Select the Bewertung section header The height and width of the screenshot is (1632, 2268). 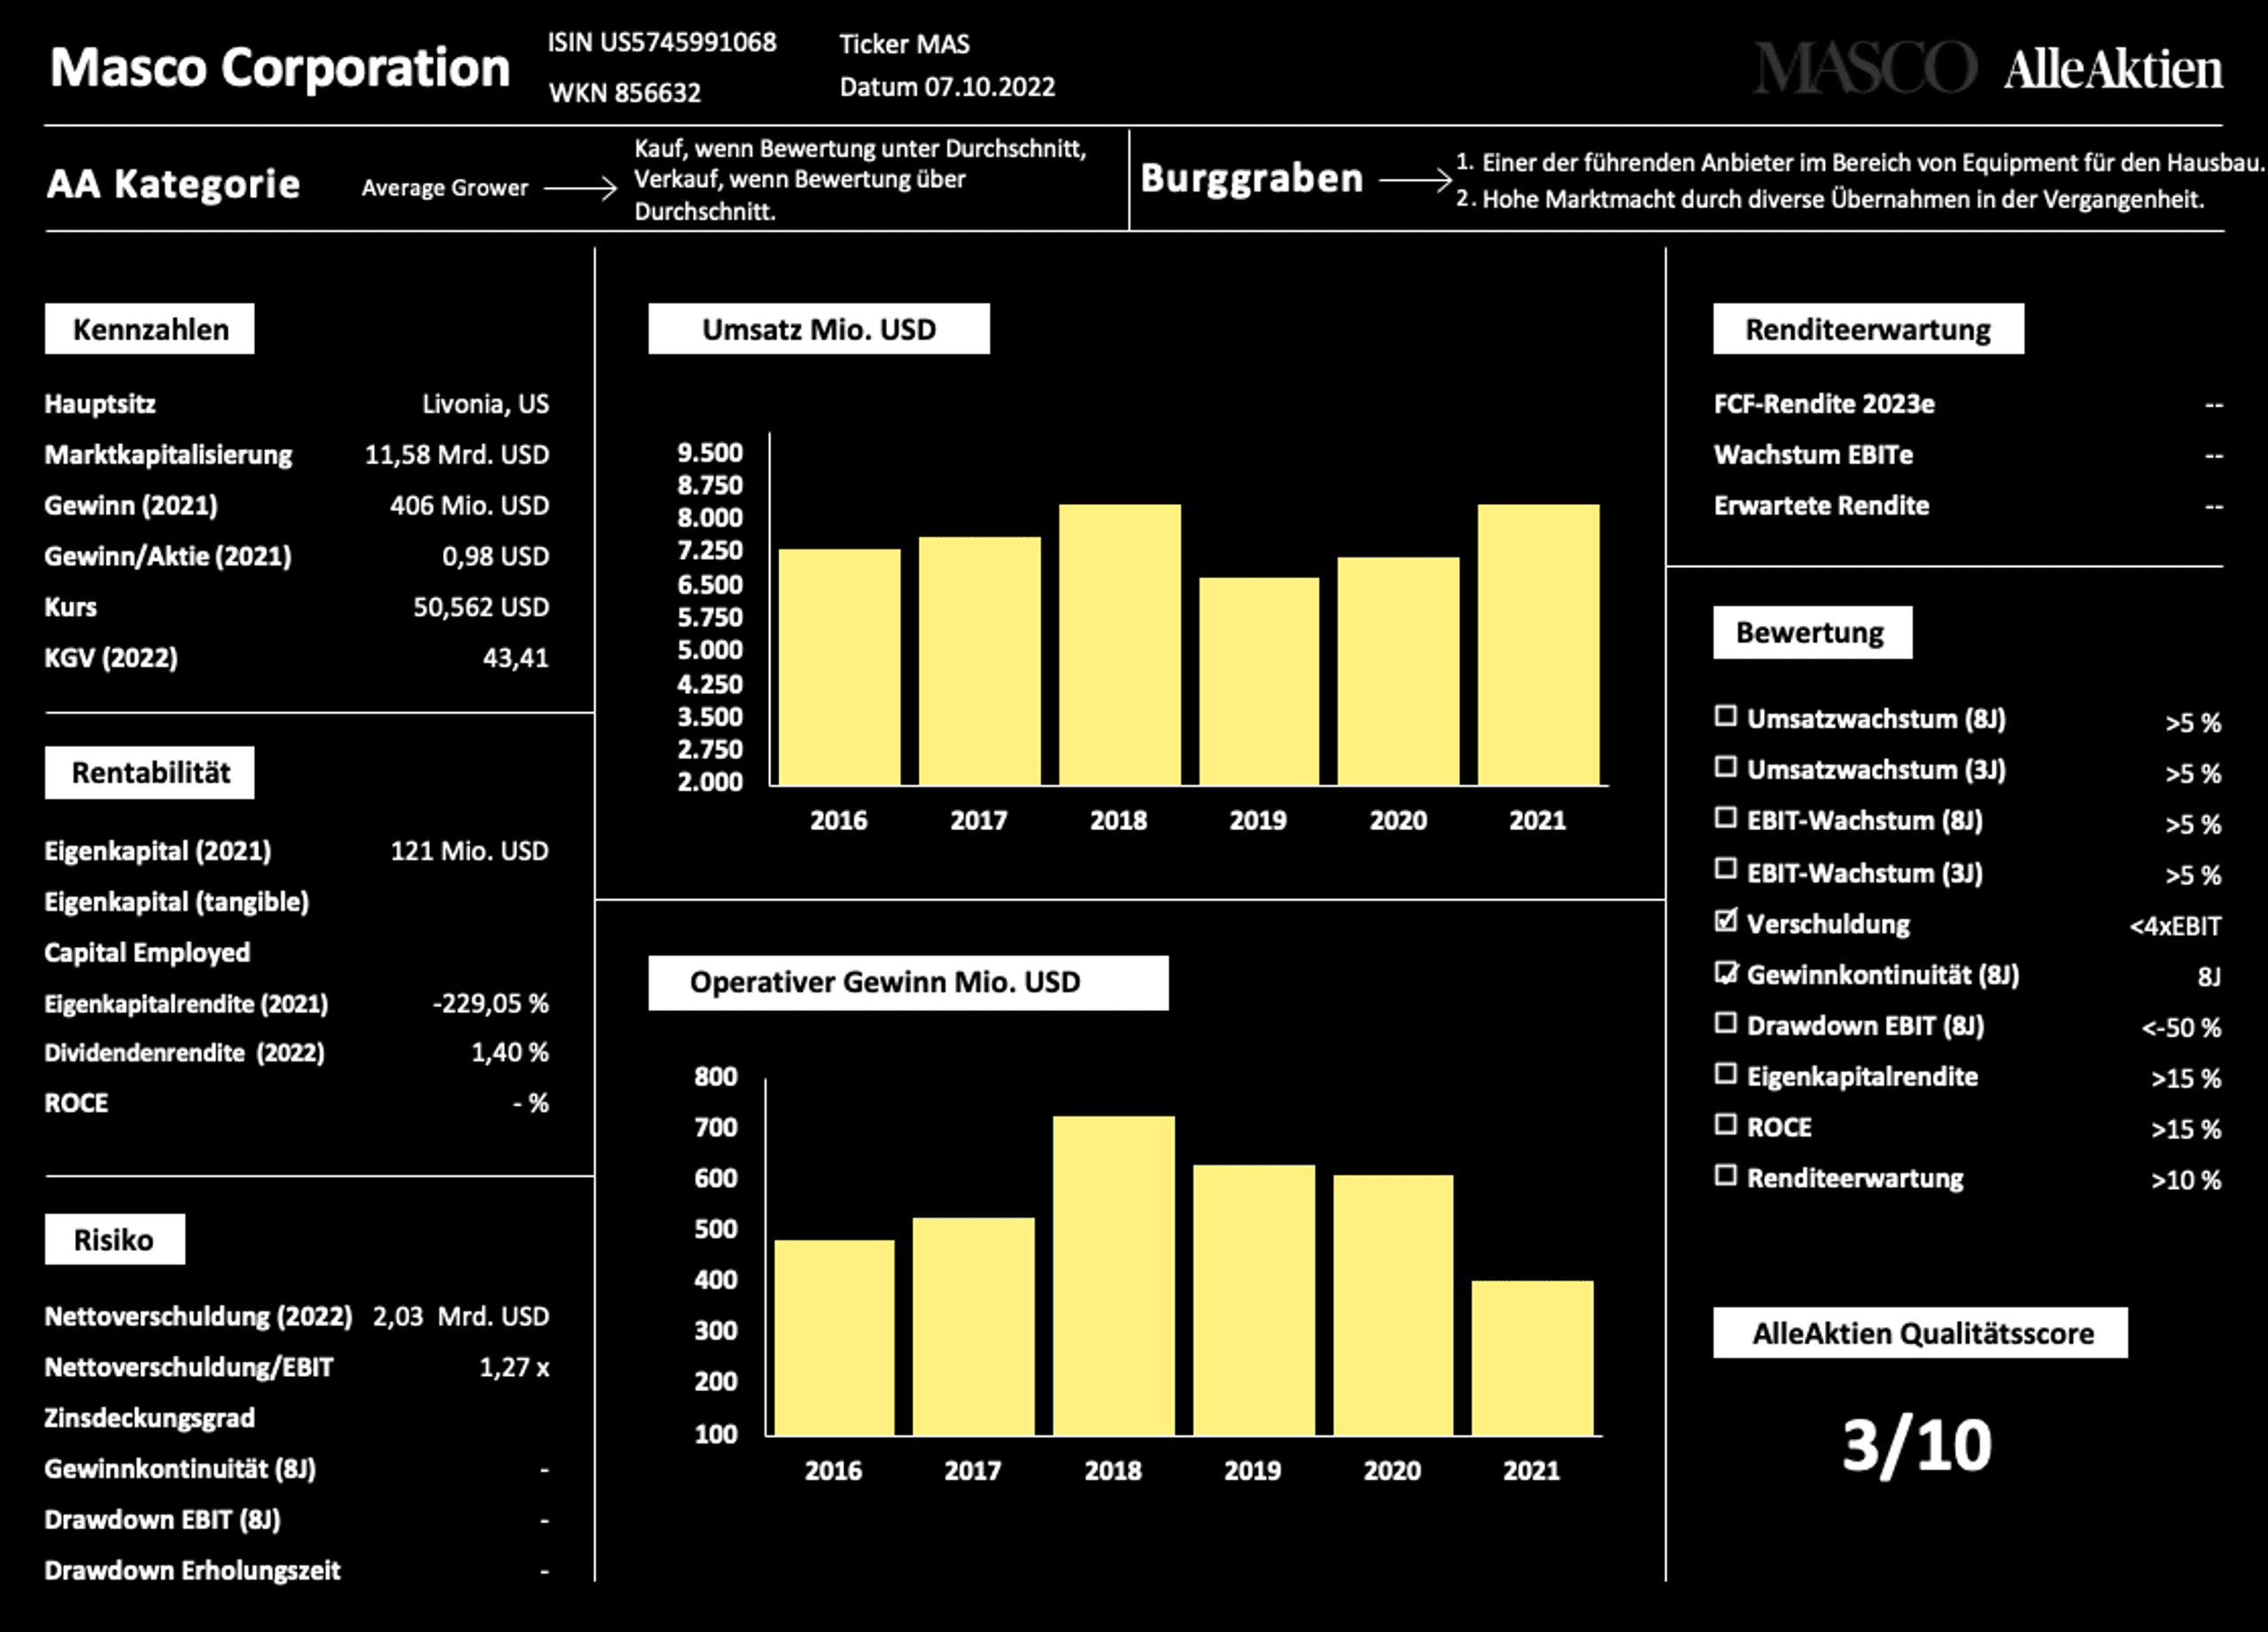[x=1812, y=633]
